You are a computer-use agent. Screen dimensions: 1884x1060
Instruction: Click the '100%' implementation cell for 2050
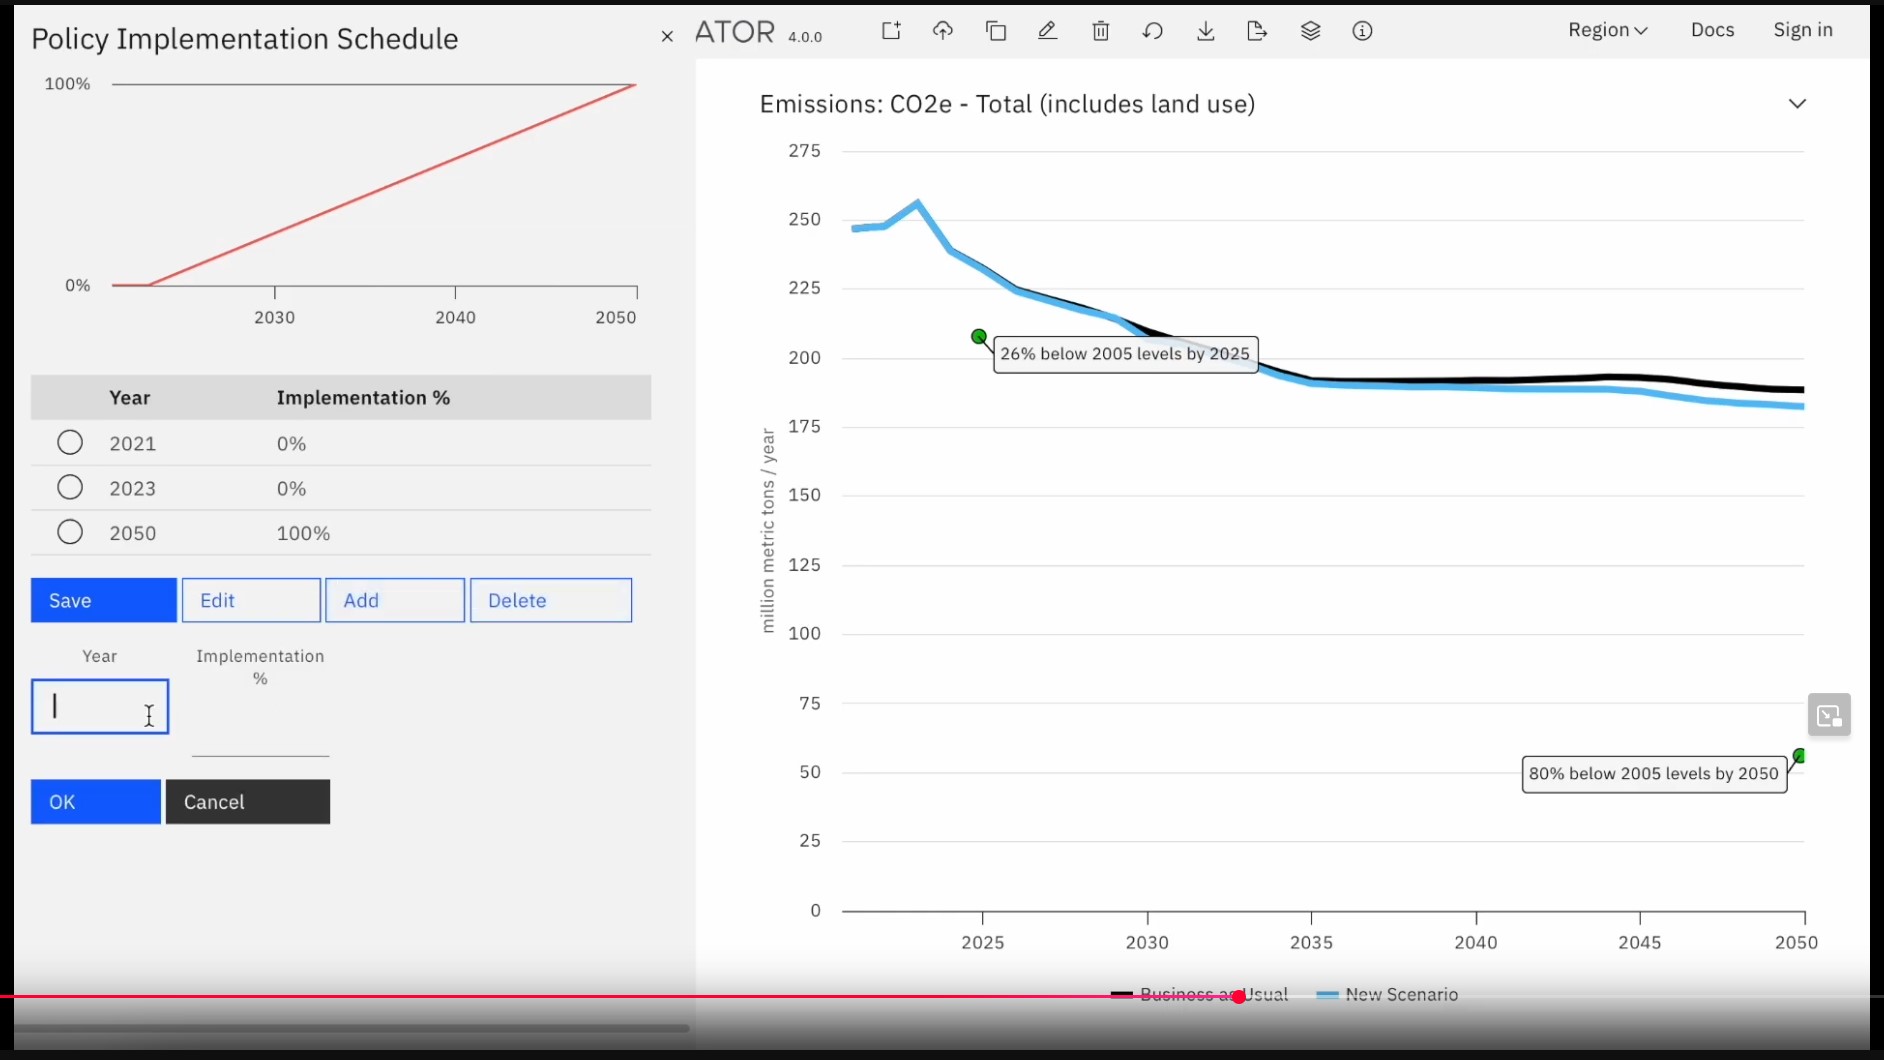(303, 533)
